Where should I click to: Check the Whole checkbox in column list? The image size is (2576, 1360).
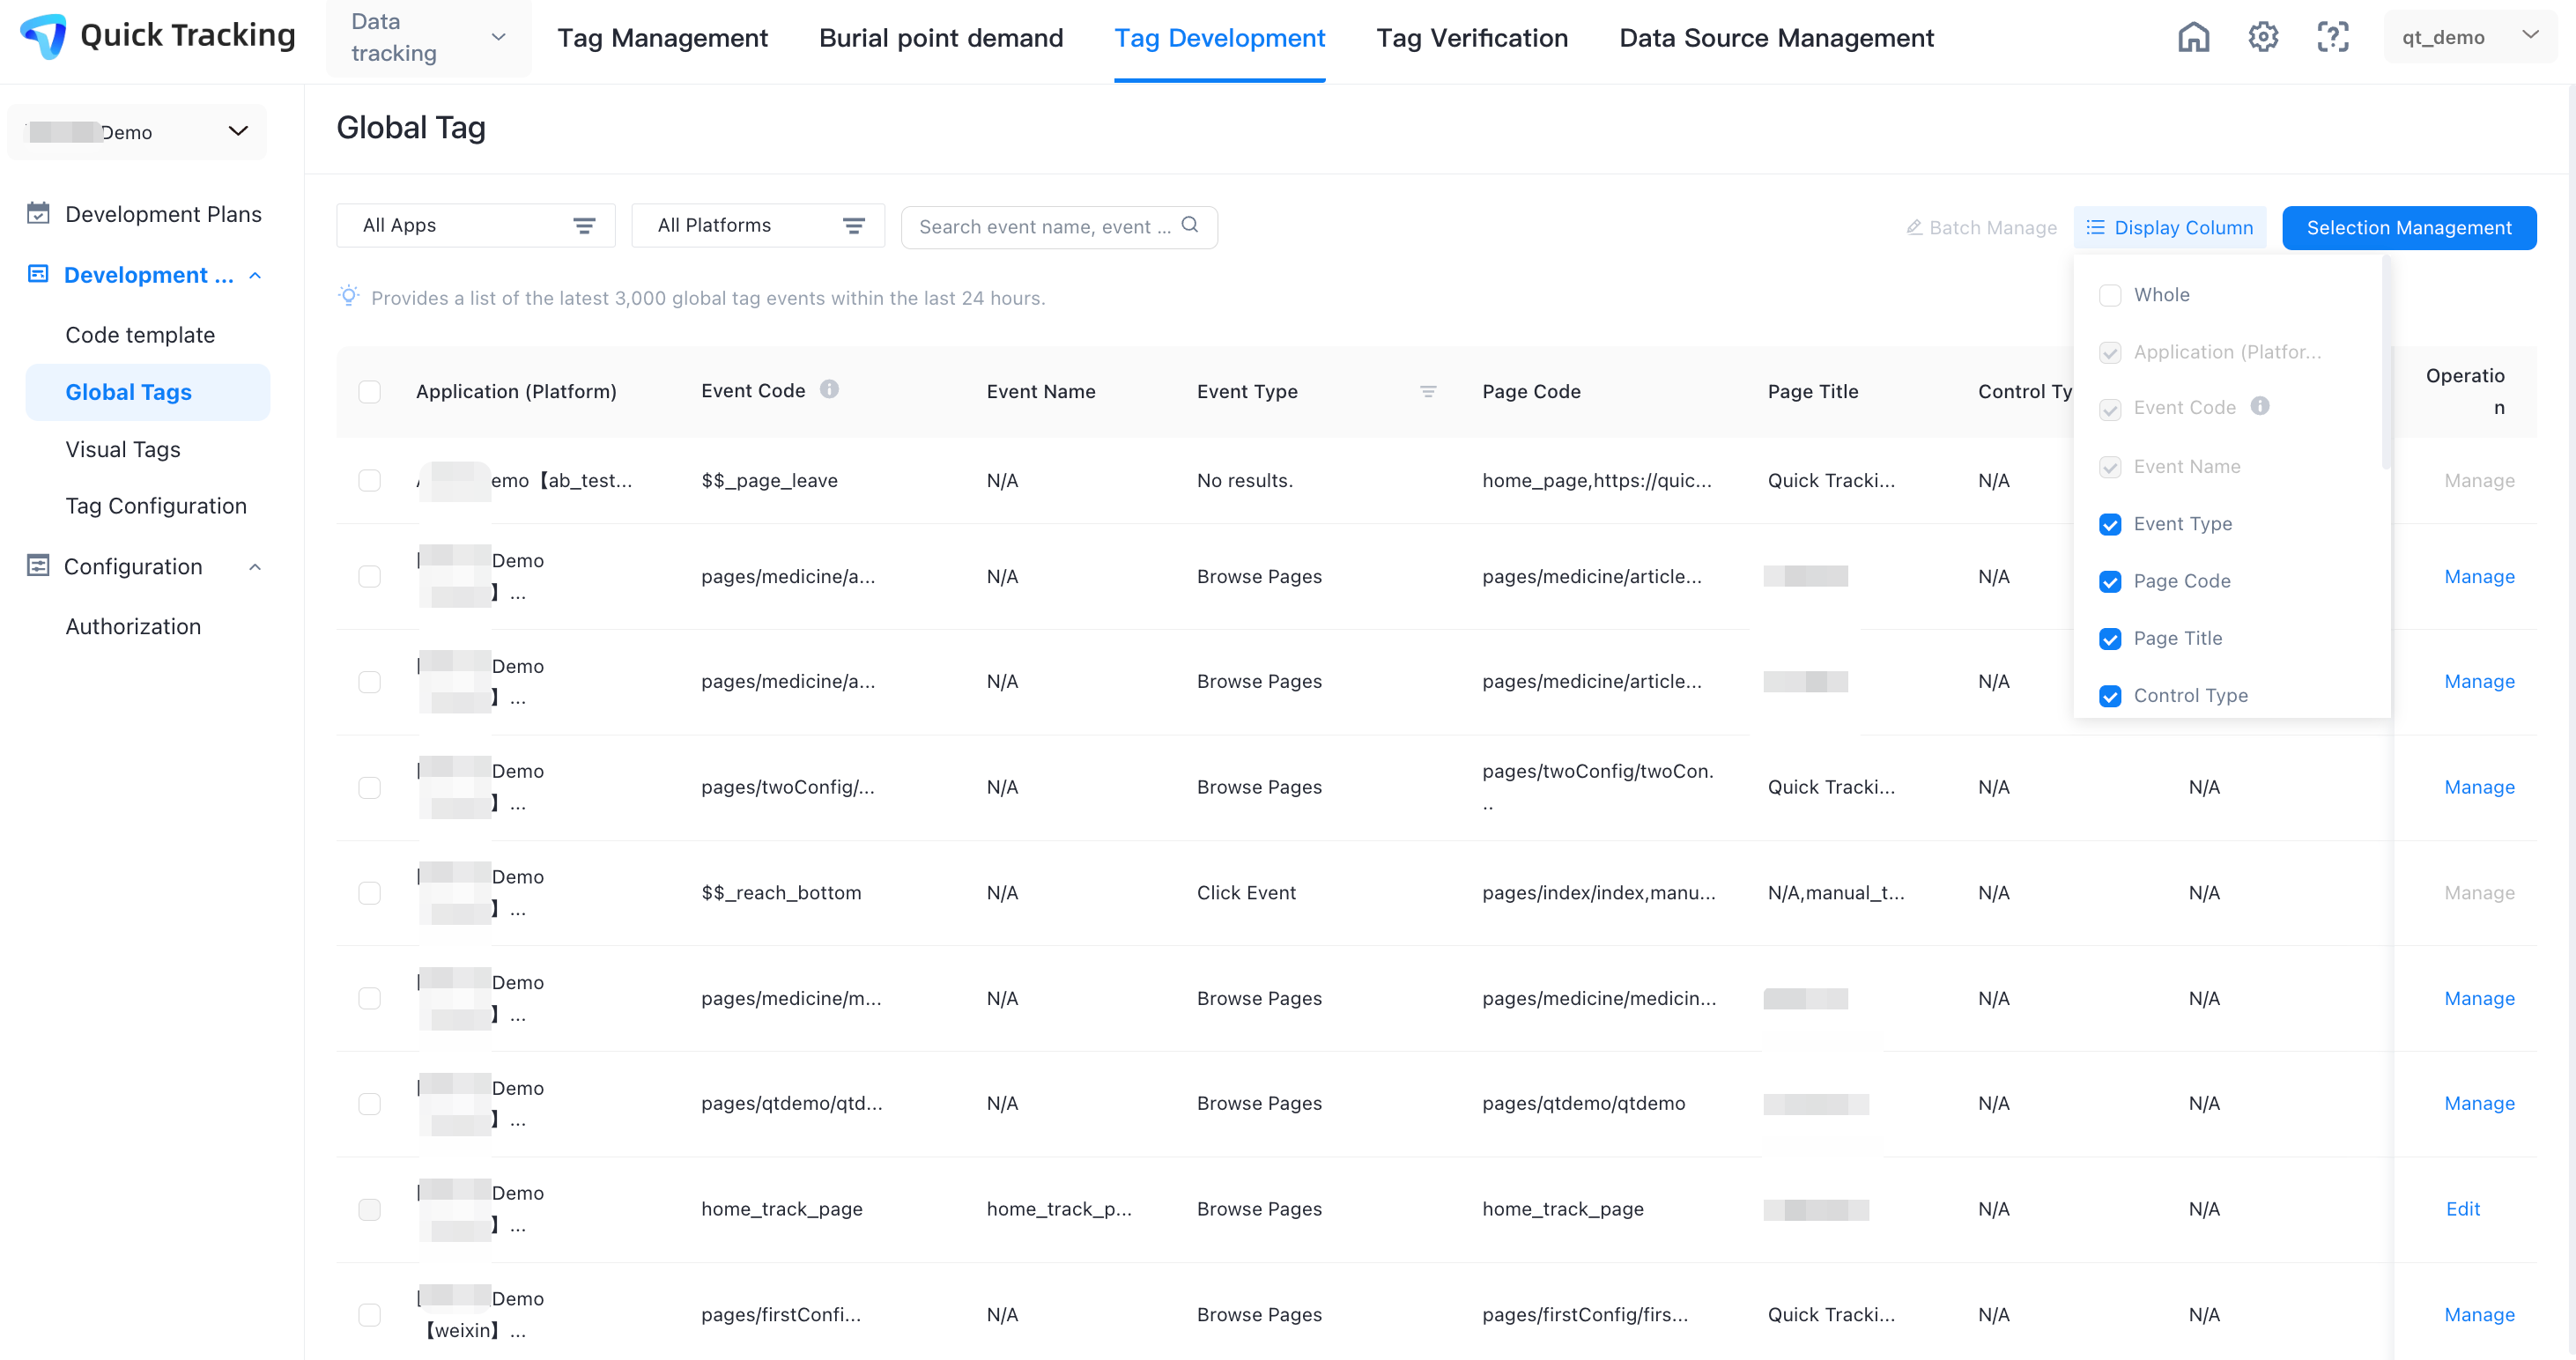tap(2110, 295)
